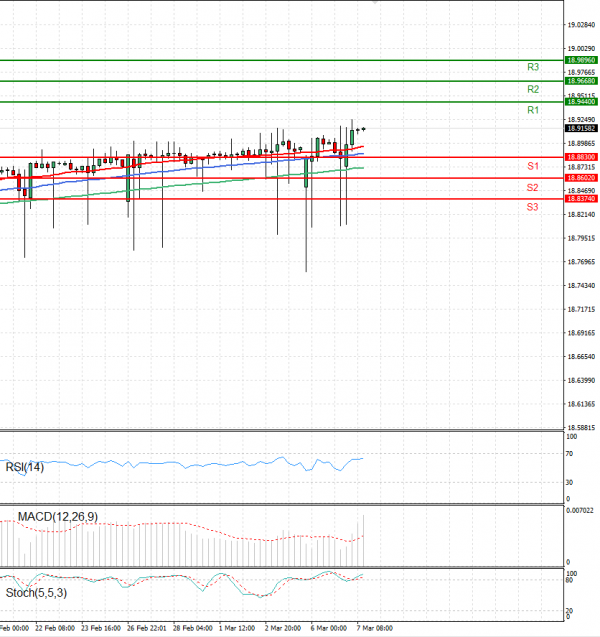Click the Stoch(5,5,3) indicator label

38,593
